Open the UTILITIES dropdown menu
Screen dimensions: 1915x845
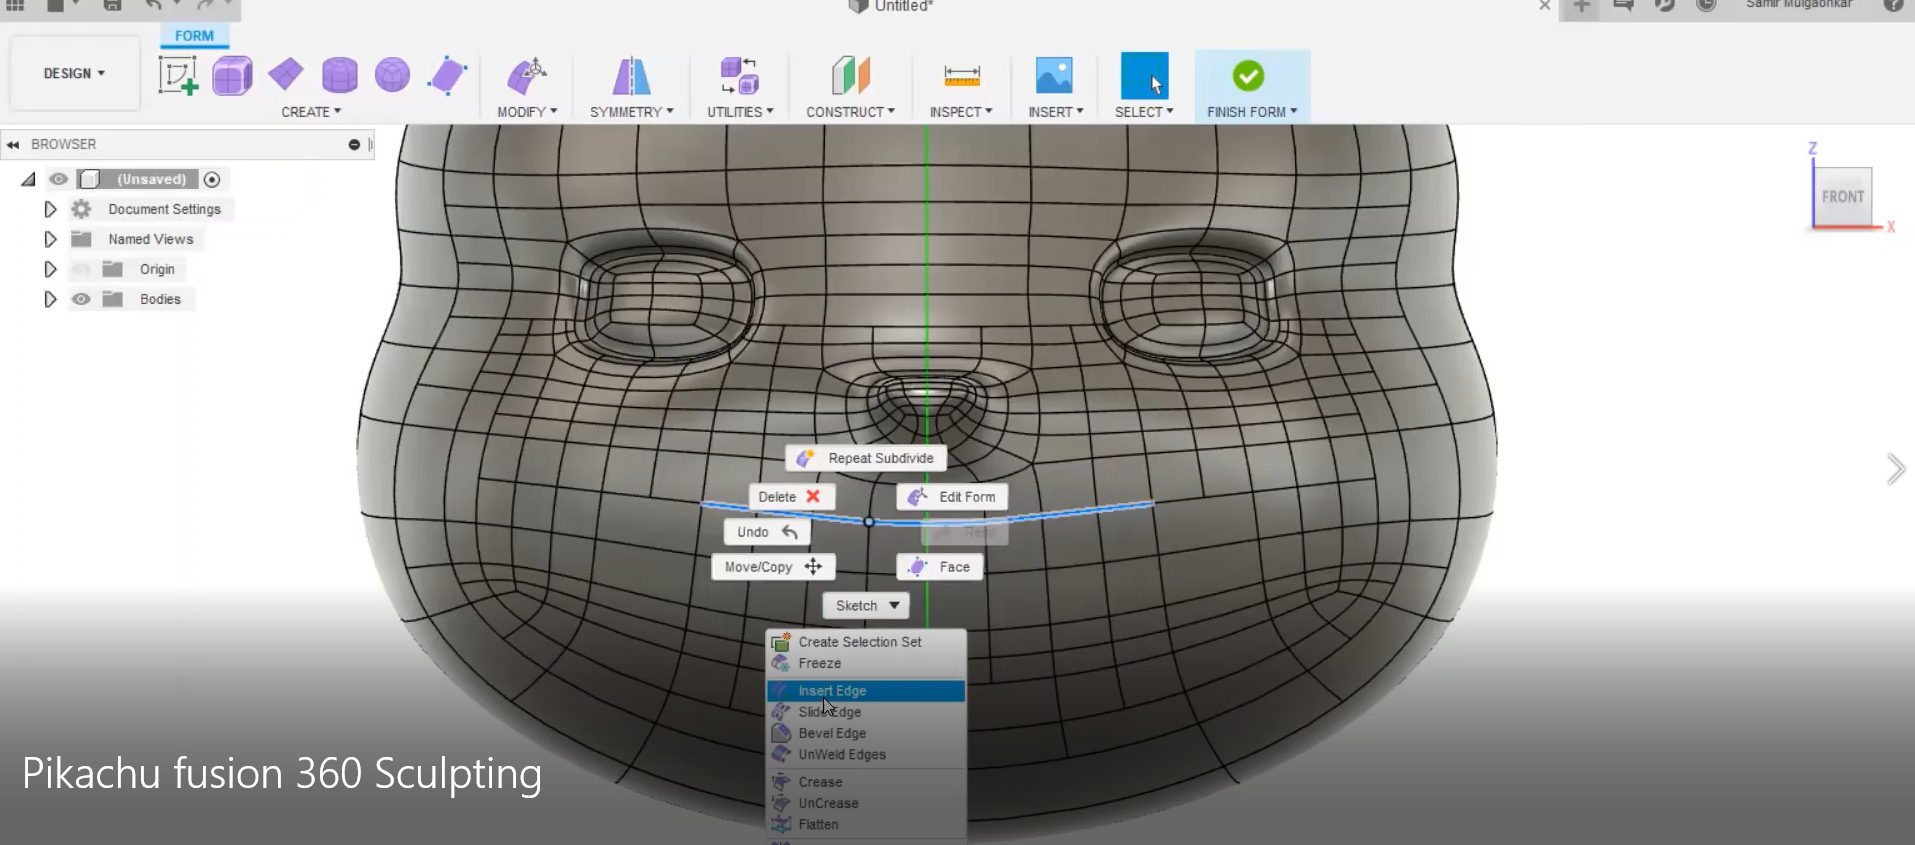click(740, 112)
